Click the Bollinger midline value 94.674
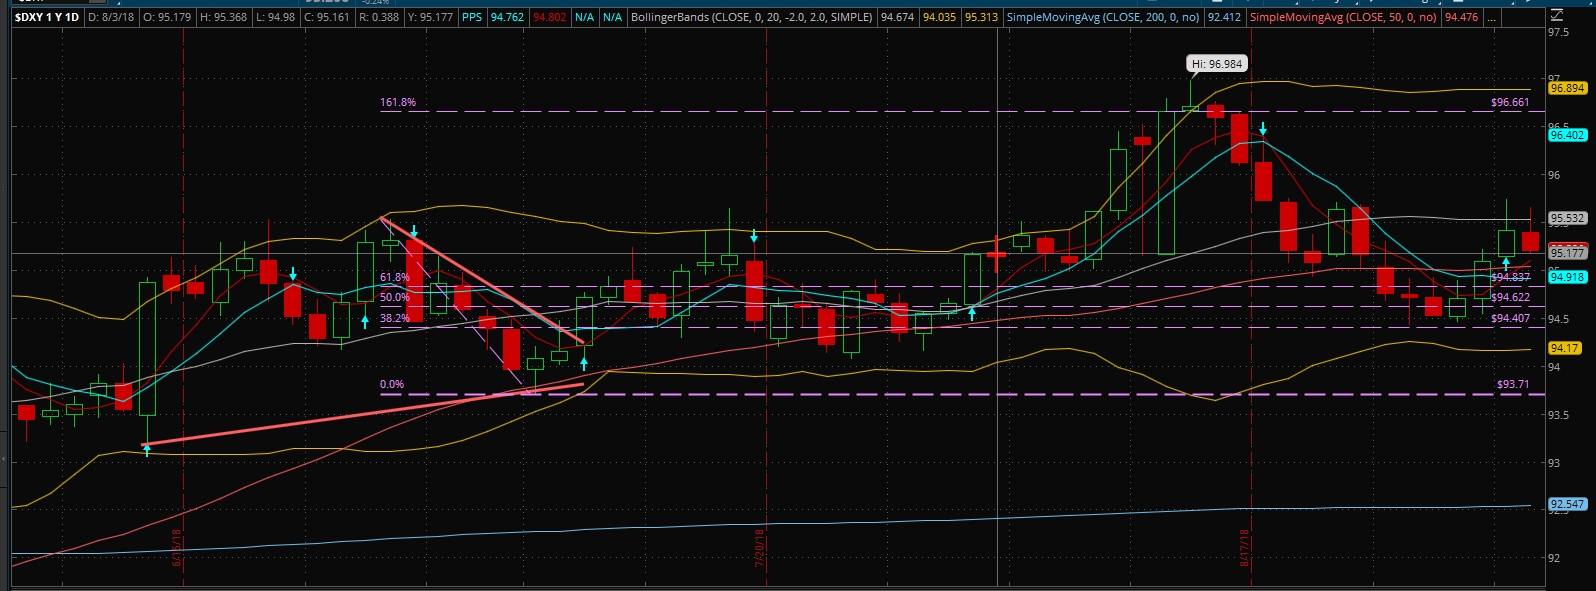Image resolution: width=1596 pixels, height=591 pixels. (x=897, y=17)
